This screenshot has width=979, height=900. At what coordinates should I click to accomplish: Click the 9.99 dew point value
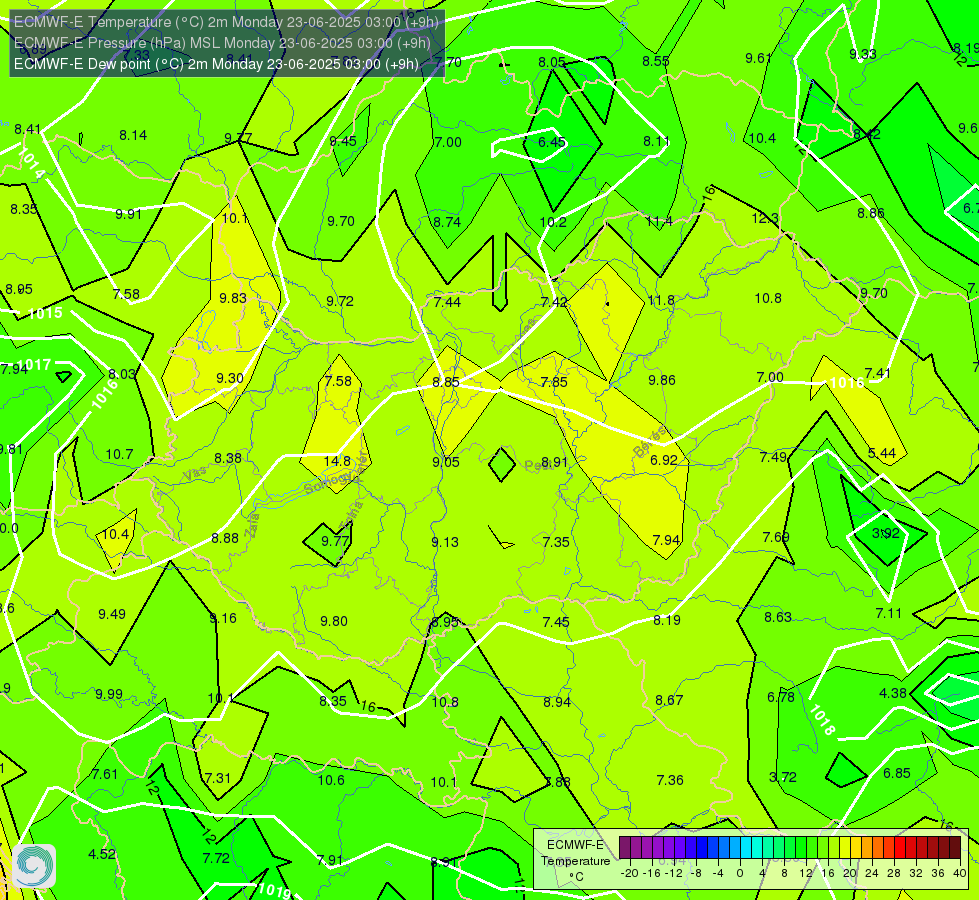pyautogui.click(x=109, y=695)
